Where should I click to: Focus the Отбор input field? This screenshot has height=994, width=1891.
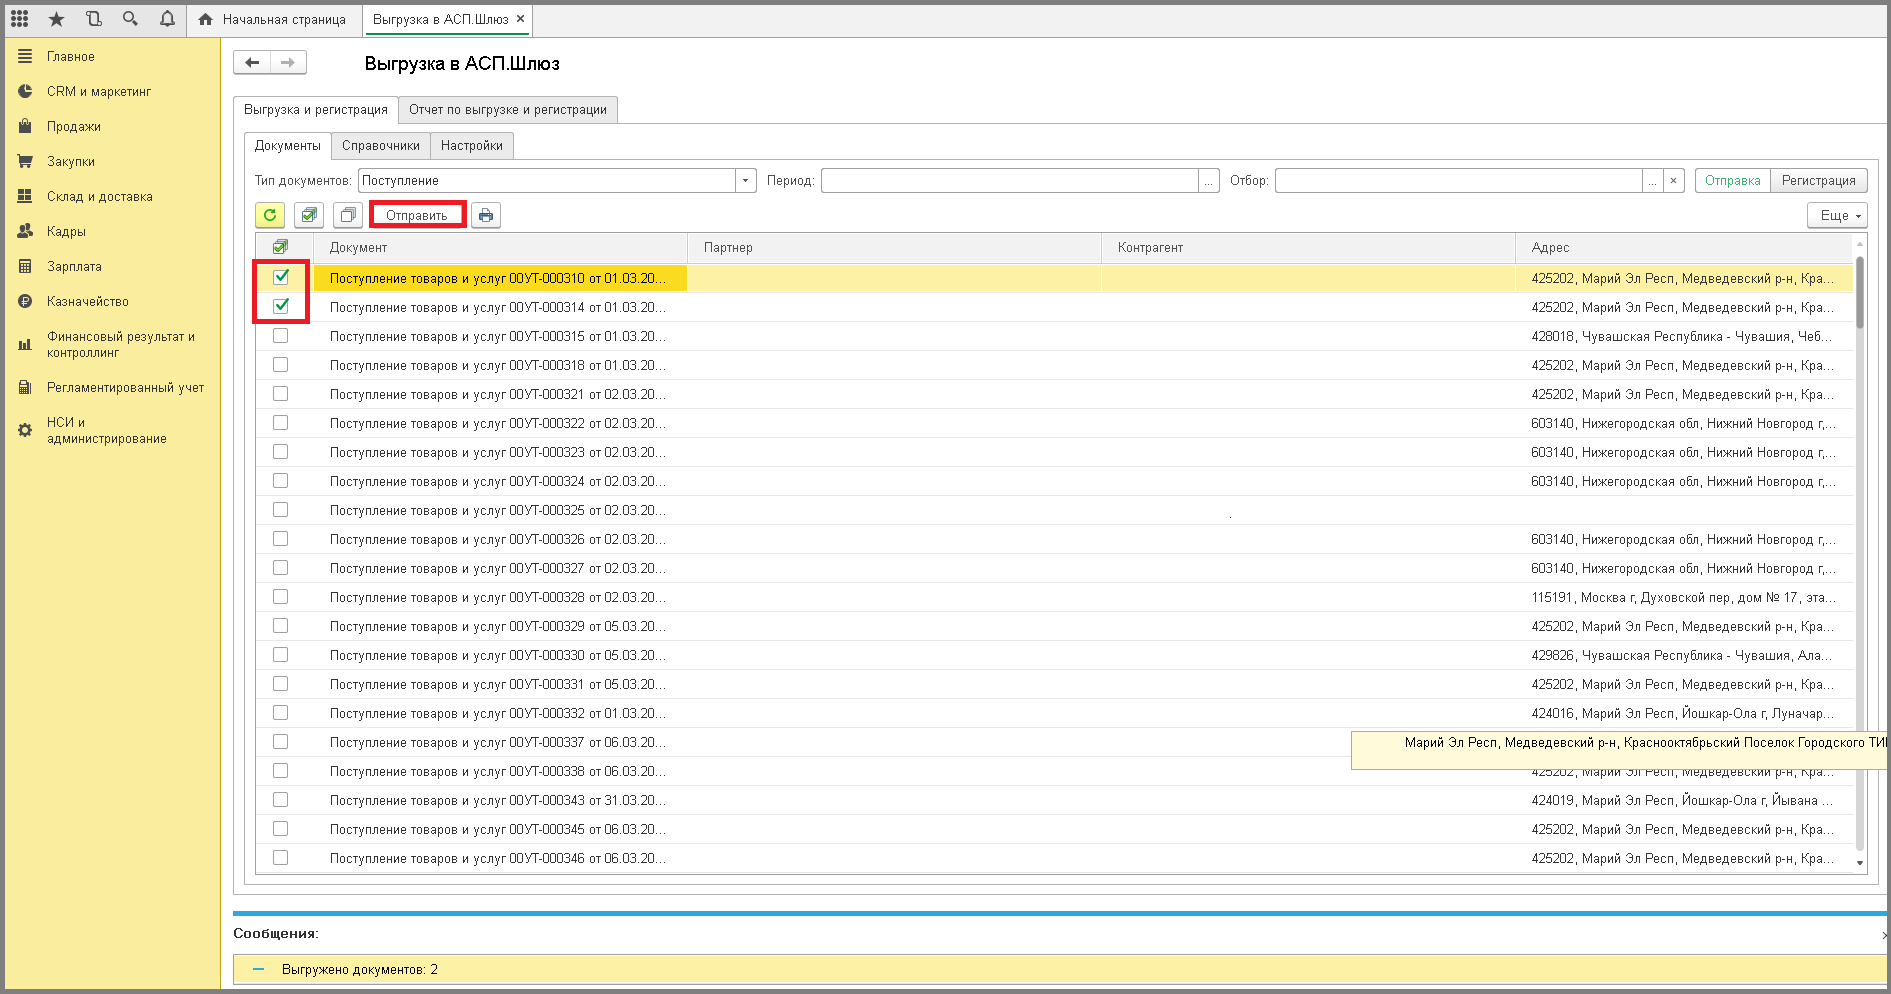[1459, 181]
